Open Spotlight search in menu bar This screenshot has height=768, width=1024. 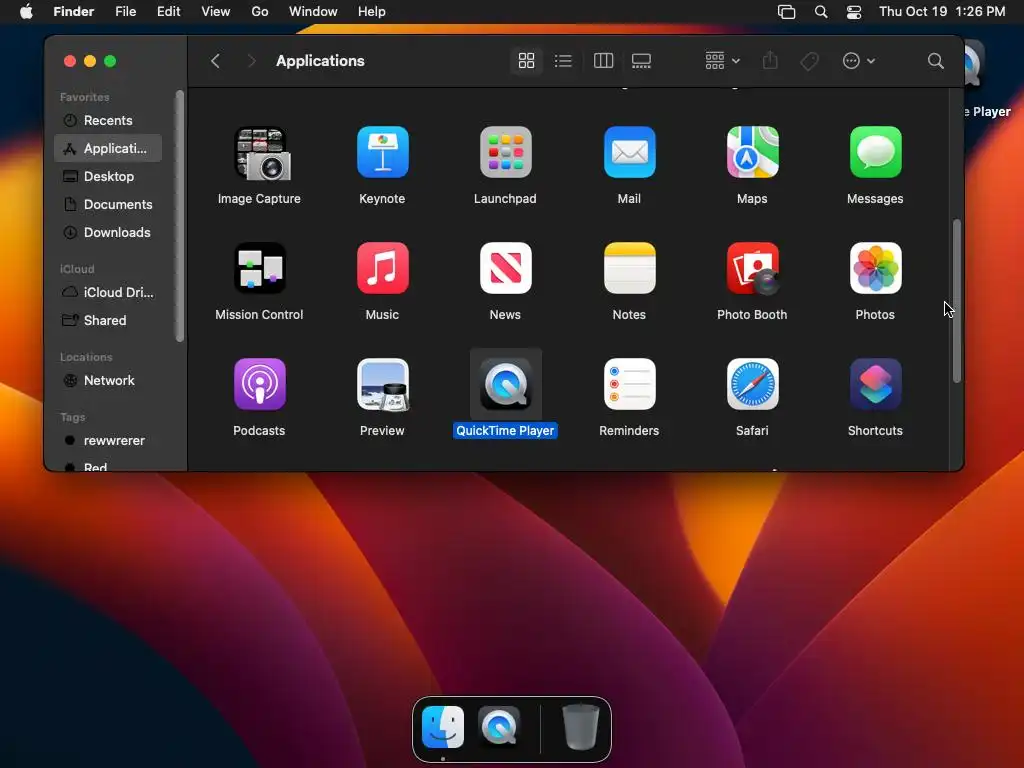coord(821,12)
